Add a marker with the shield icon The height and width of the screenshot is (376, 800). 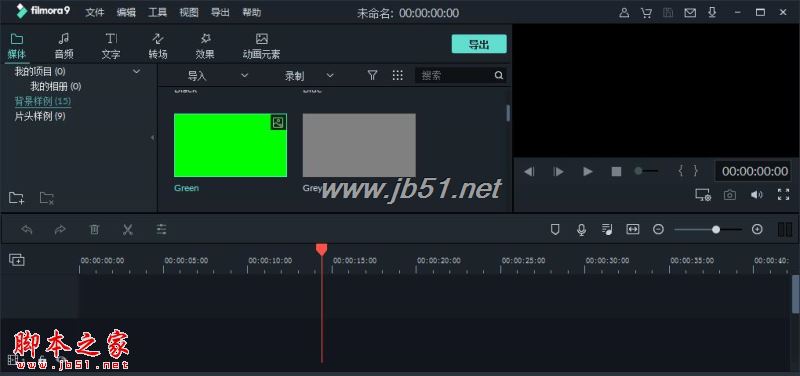coord(555,230)
